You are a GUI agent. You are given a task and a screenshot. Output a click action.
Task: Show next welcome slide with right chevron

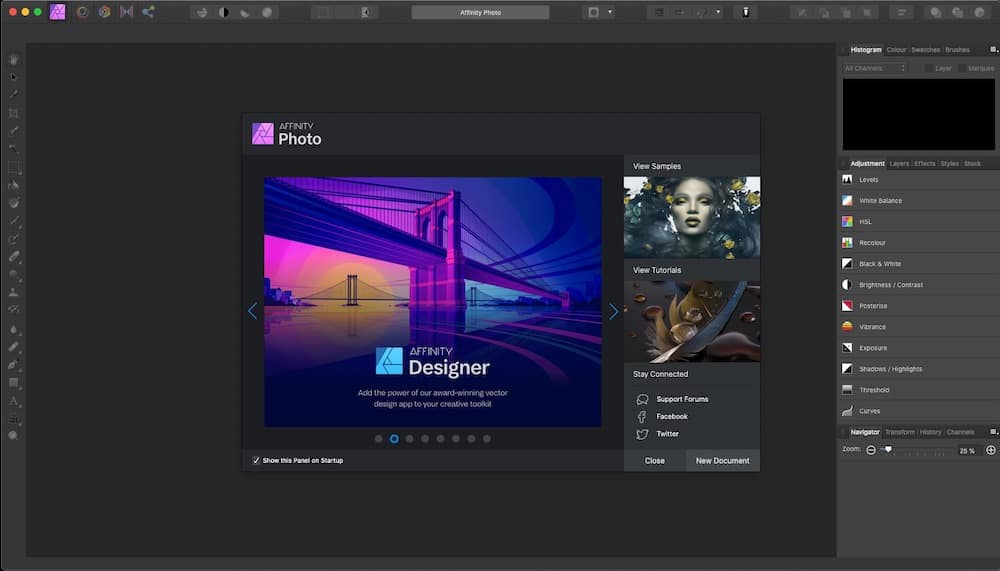coord(614,311)
